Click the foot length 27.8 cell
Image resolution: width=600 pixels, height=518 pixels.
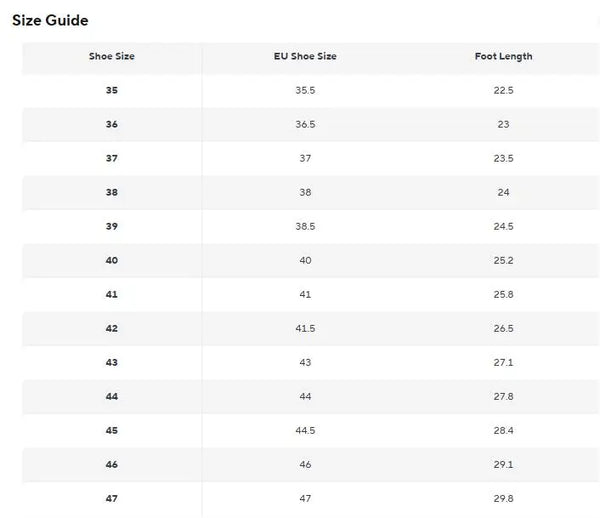click(503, 396)
